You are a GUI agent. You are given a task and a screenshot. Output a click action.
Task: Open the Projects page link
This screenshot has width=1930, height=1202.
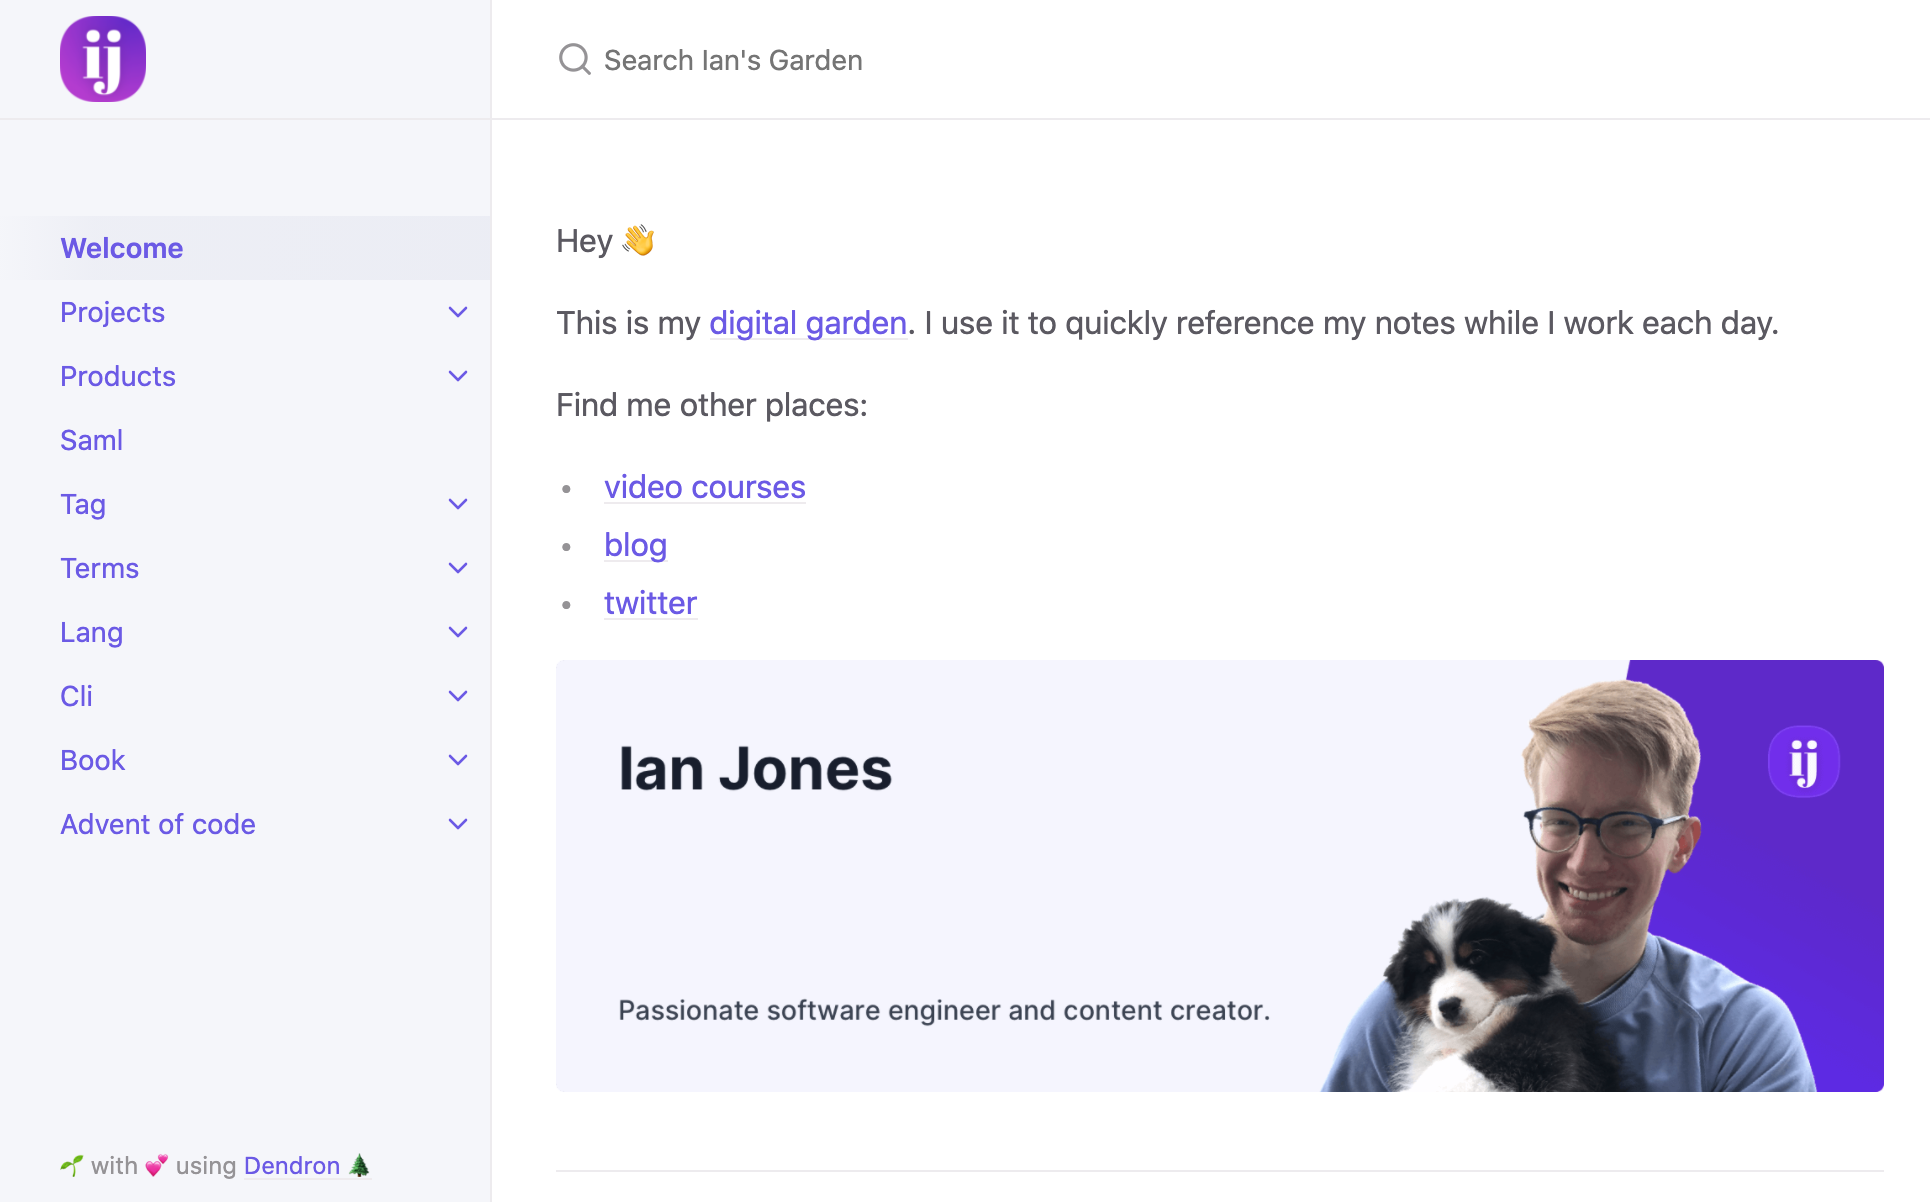tap(112, 312)
